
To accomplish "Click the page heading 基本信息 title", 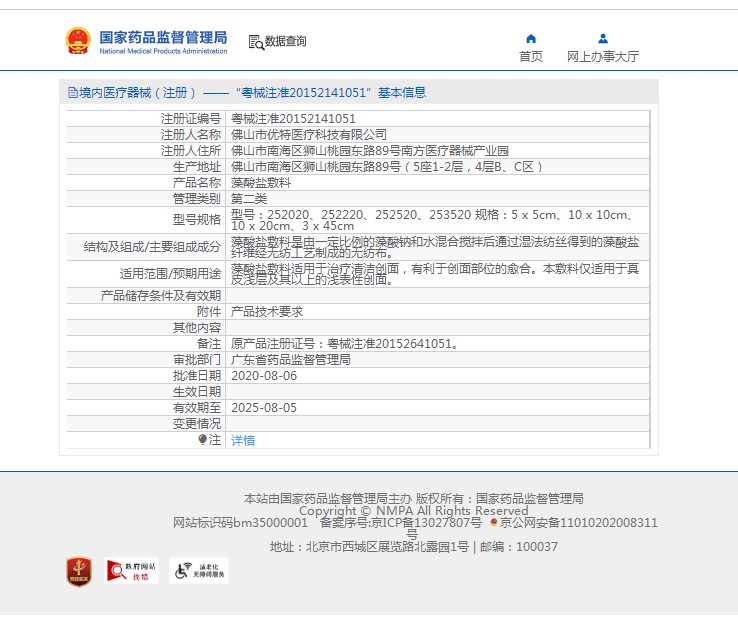I will pos(402,93).
